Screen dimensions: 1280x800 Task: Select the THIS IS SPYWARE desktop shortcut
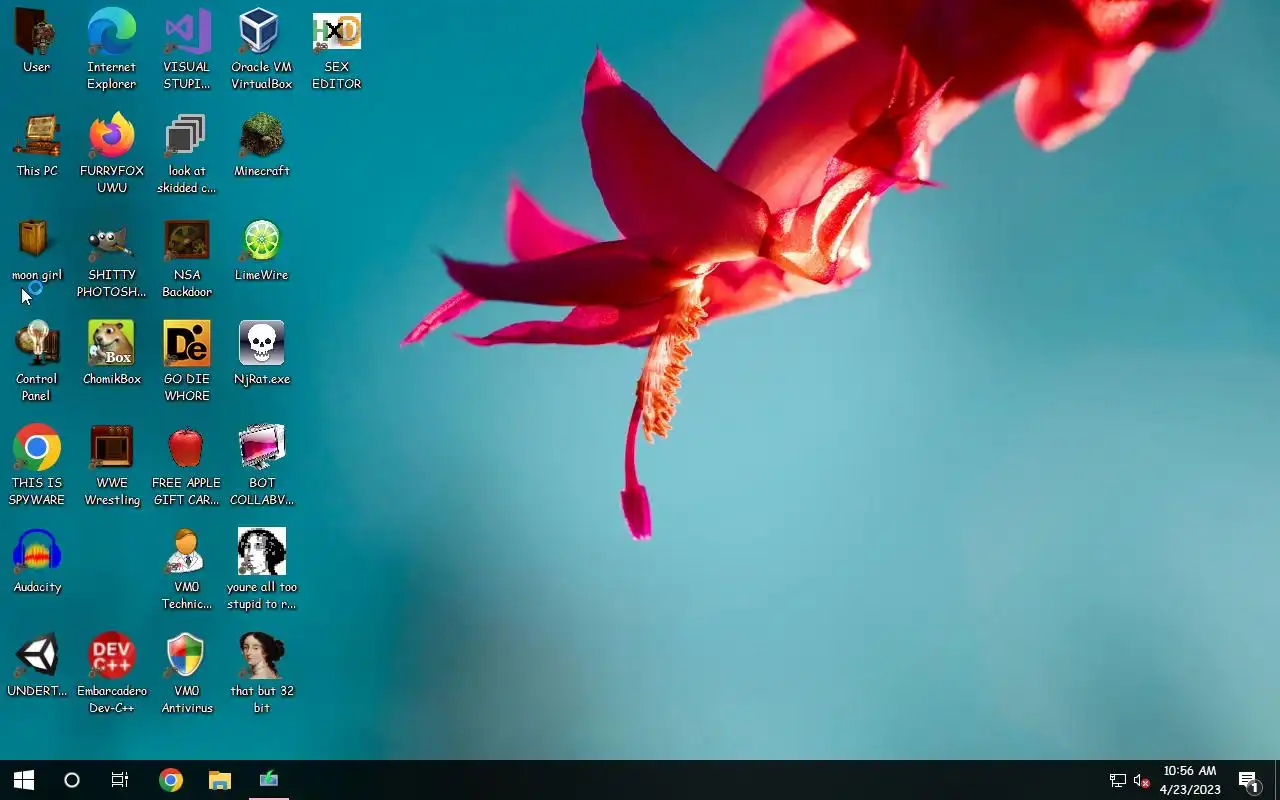(x=37, y=466)
